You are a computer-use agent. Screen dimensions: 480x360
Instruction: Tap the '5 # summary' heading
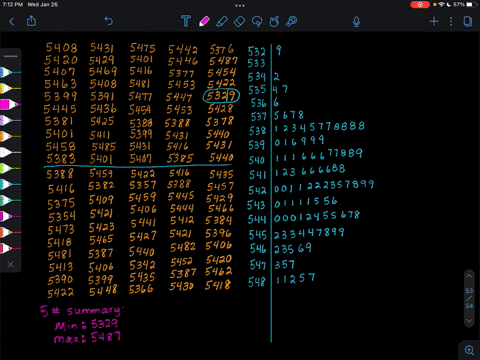82,311
